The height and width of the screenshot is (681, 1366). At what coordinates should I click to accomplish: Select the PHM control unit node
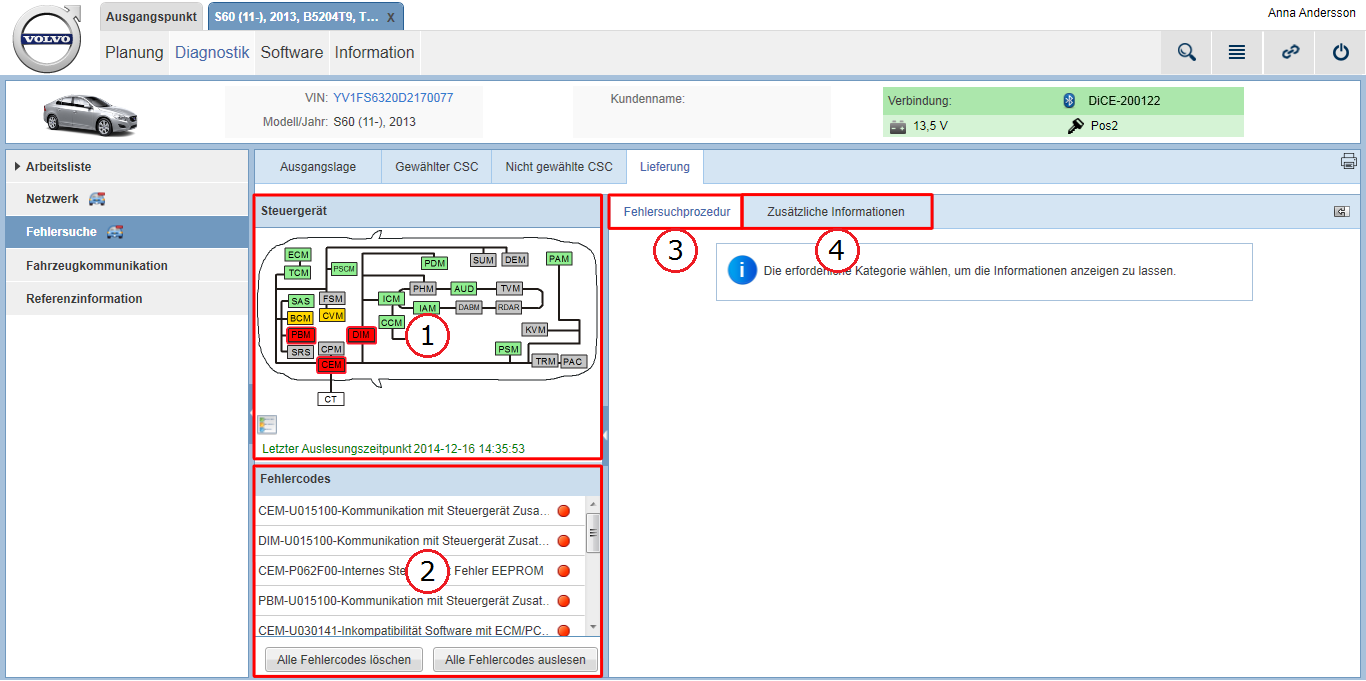[423, 288]
